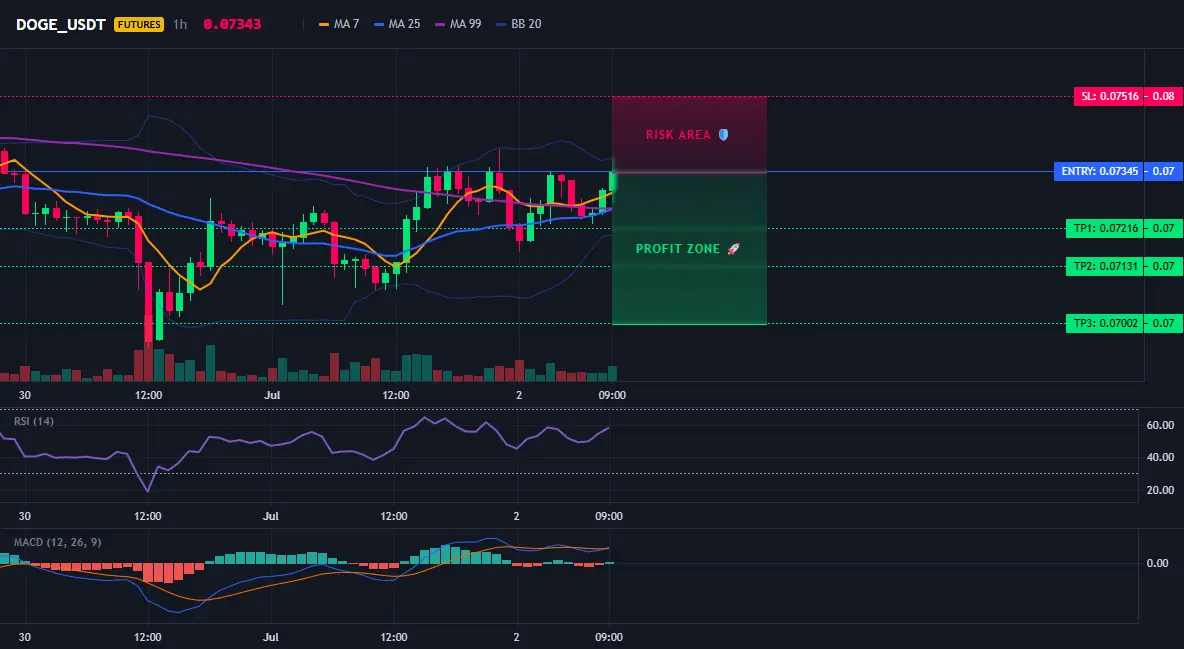Click the current price 0.07343

click(232, 24)
